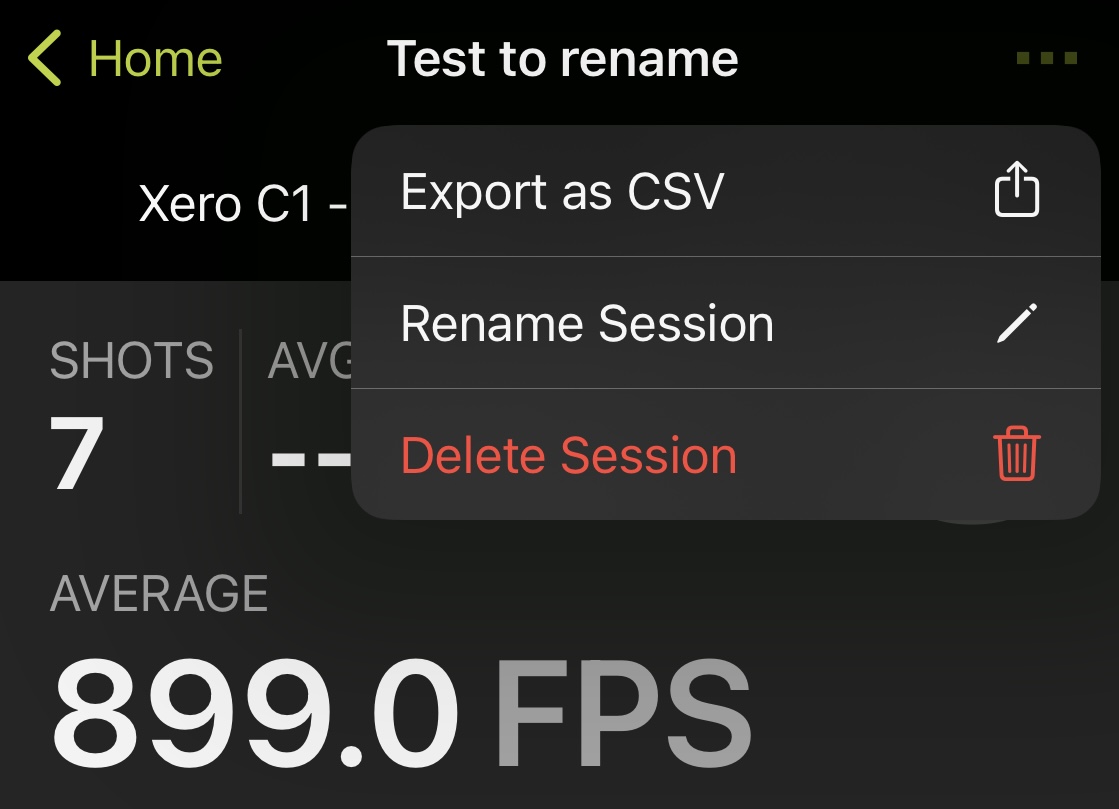Choose the Rename Session option
Image resolution: width=1119 pixels, height=809 pixels.
coord(726,323)
